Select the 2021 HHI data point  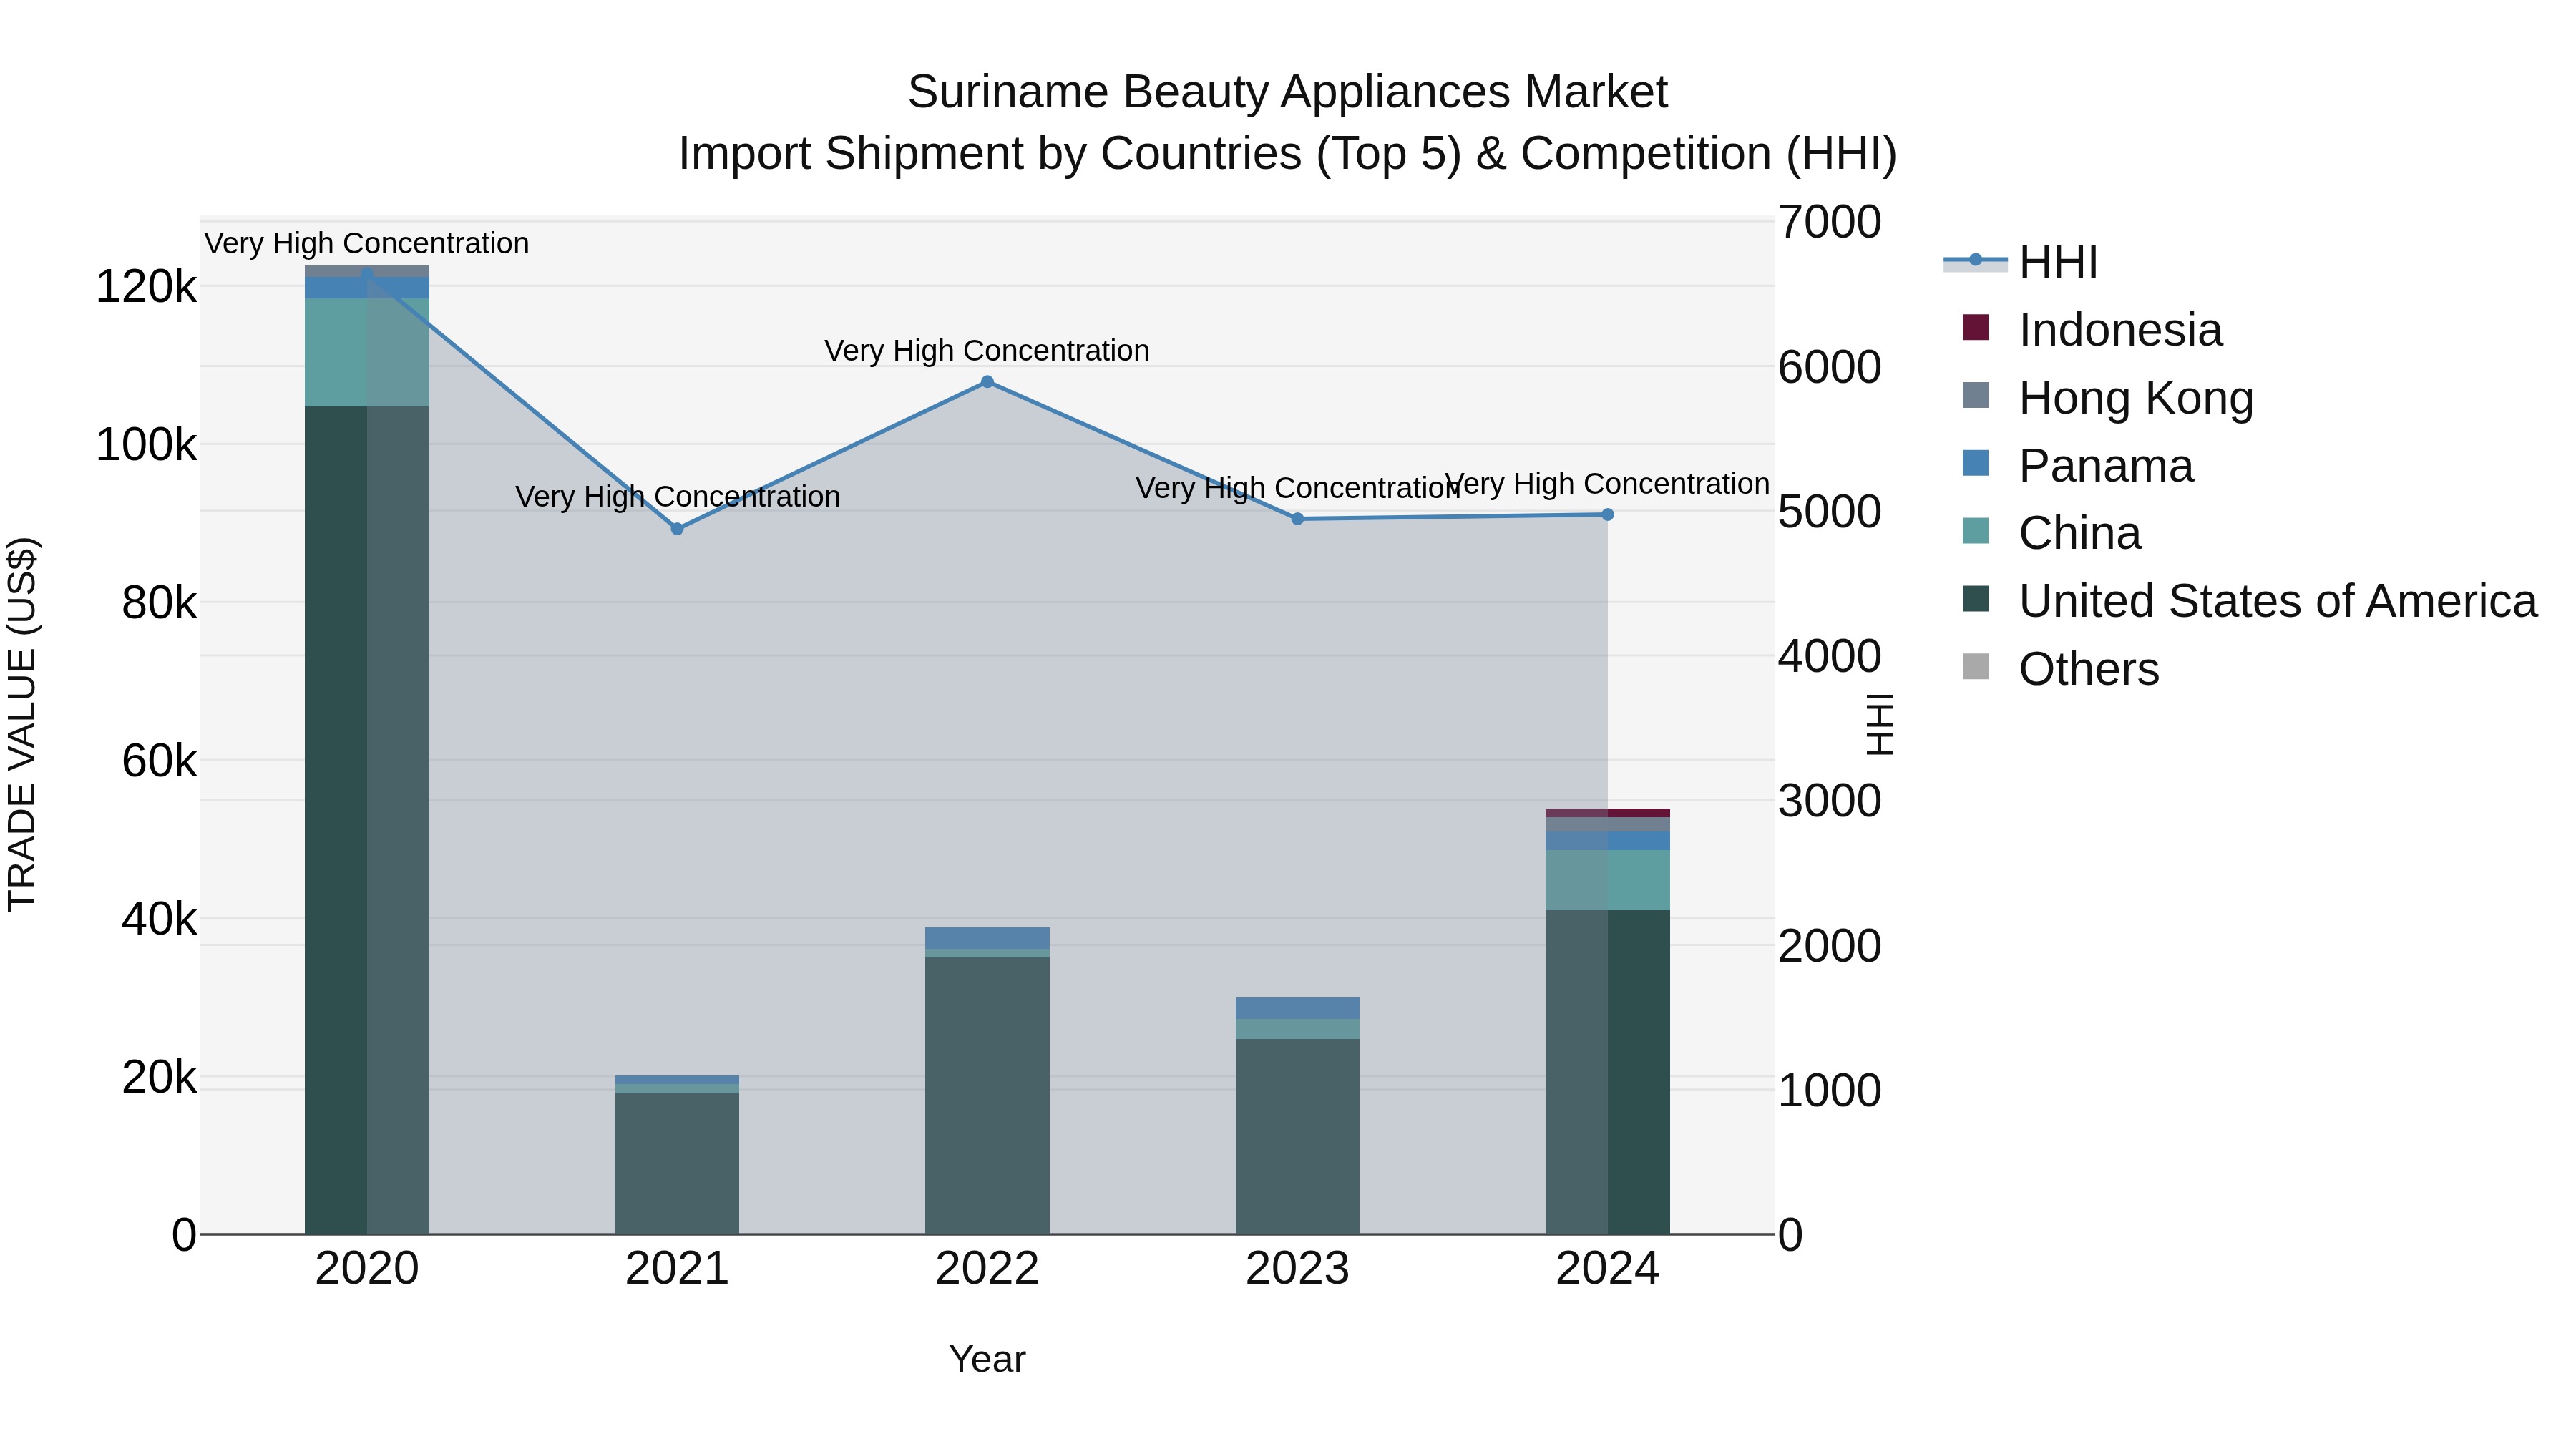[x=677, y=529]
